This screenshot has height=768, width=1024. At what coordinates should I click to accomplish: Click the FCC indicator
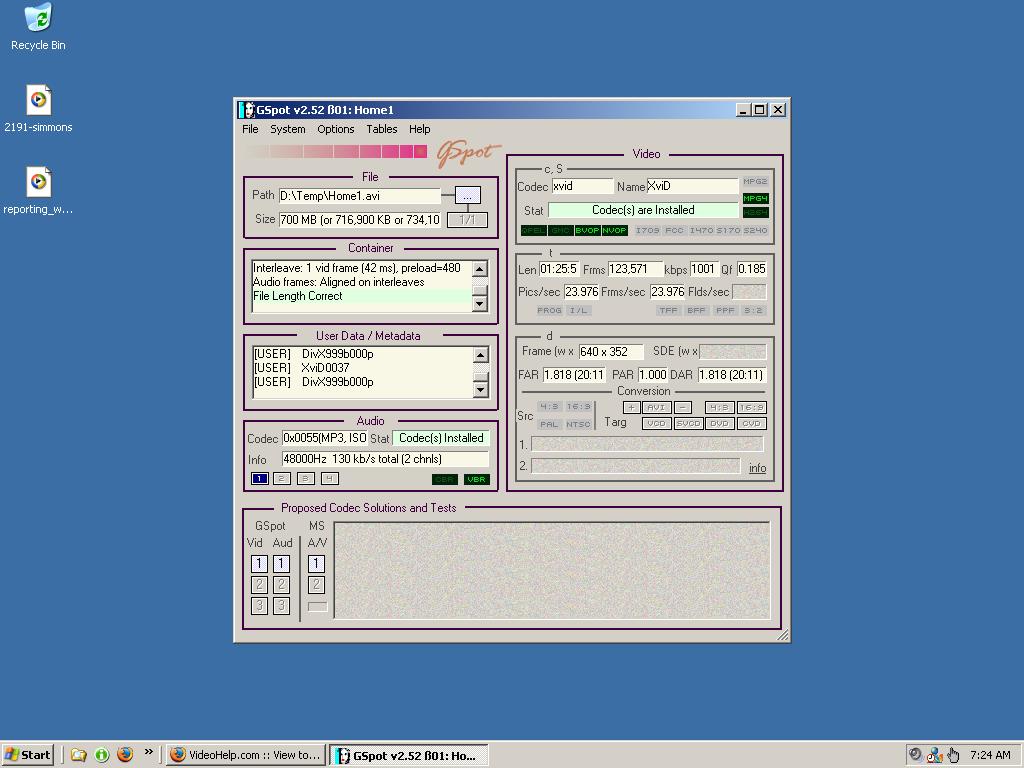[x=674, y=231]
